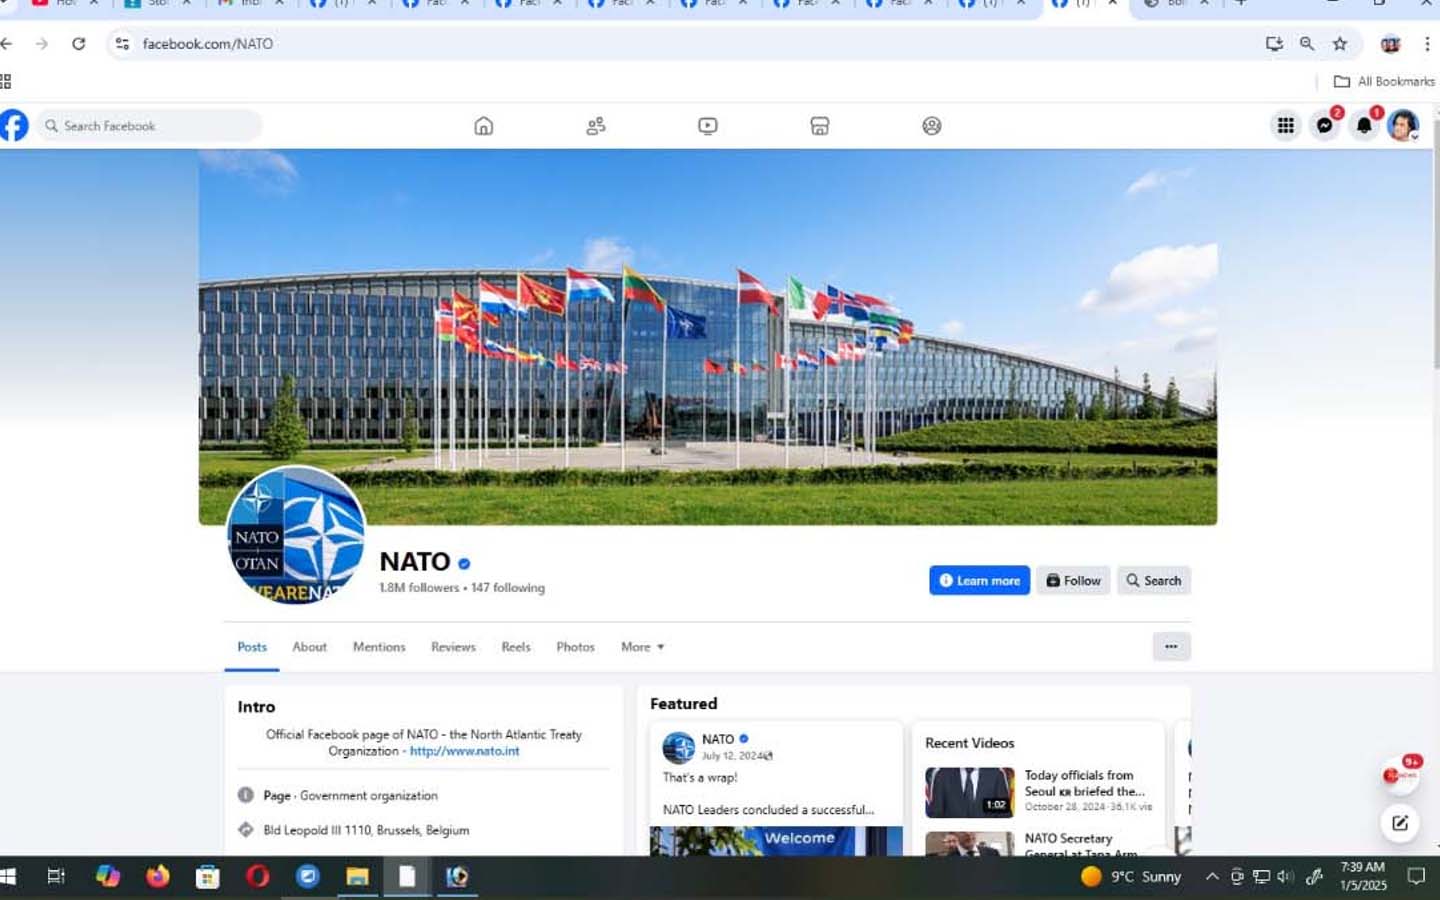Open Microsoft Store from taskbar
Screen dimensions: 1440x900
(x=207, y=877)
